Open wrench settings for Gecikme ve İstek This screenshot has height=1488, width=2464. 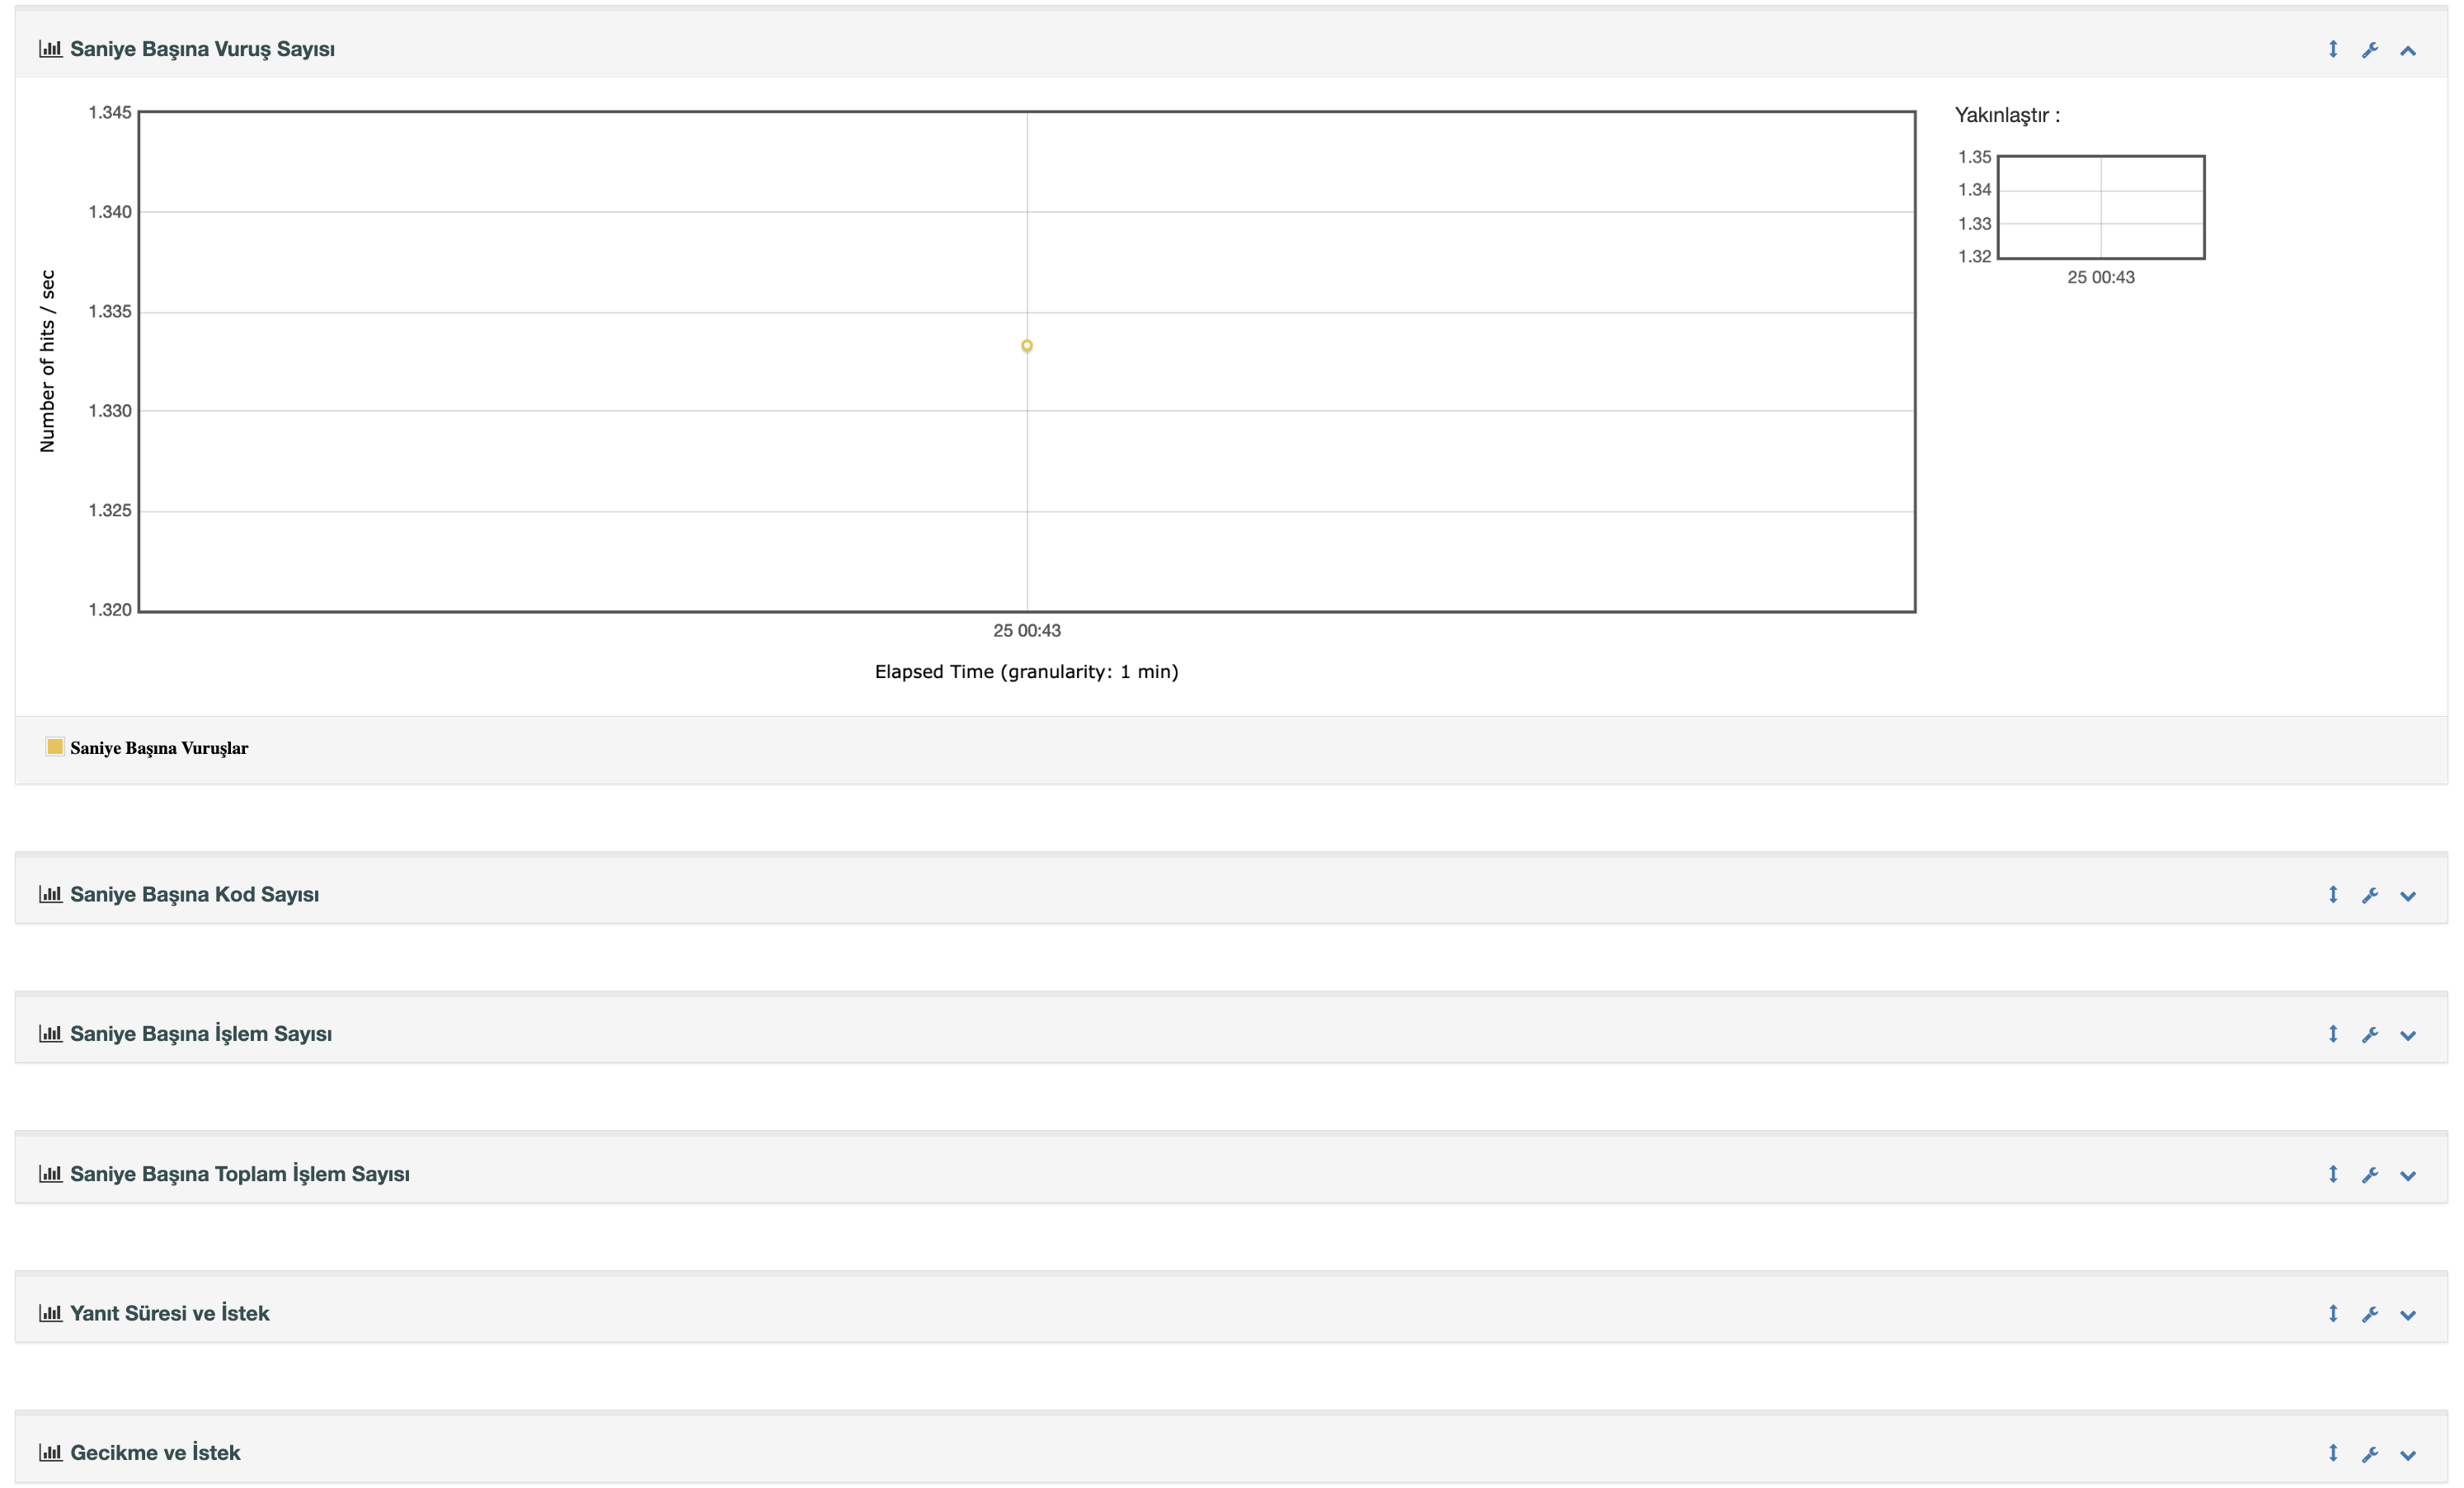2369,1454
